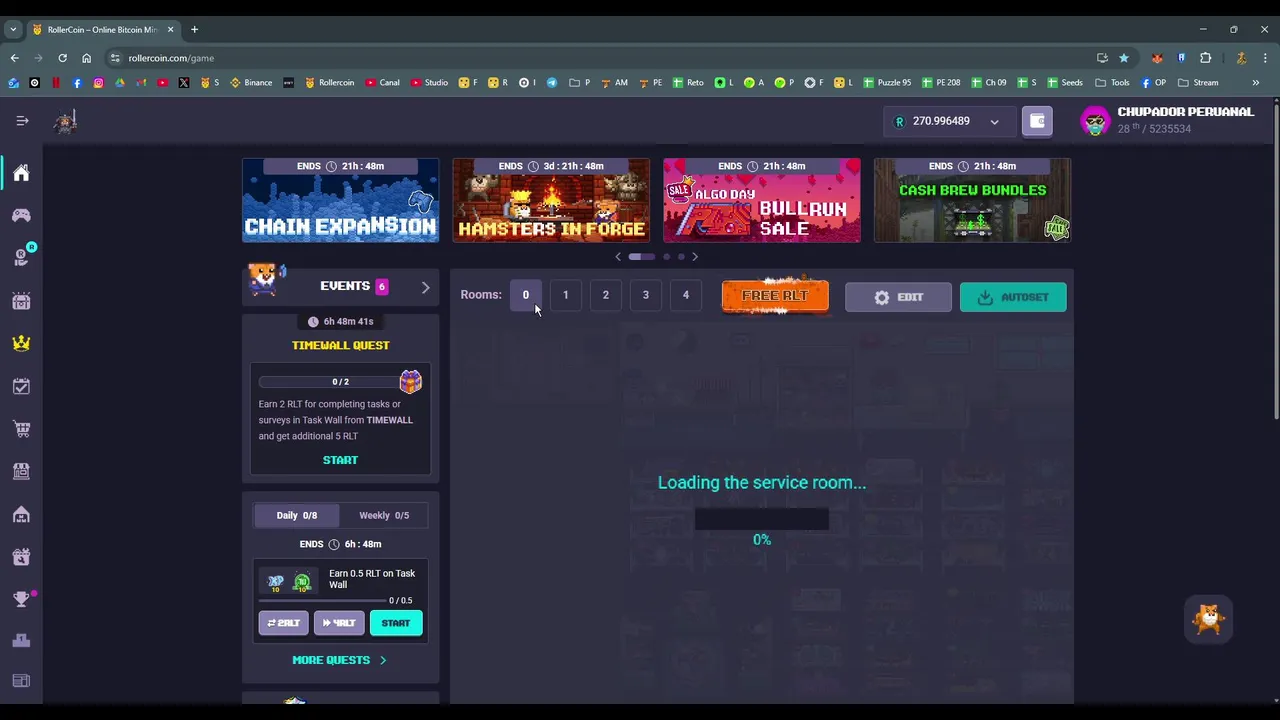Click the EDIT room button
The height and width of the screenshot is (720, 1280).
898,297
